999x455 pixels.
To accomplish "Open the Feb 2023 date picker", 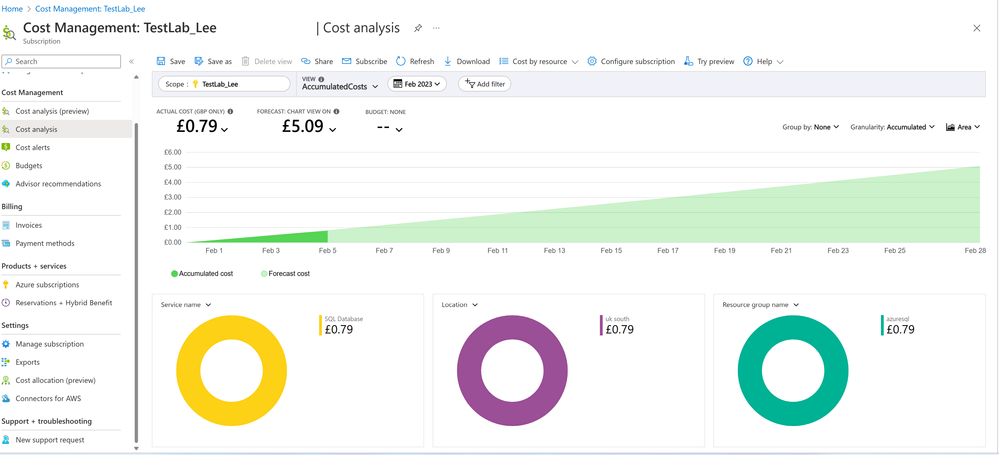I will (x=417, y=83).
